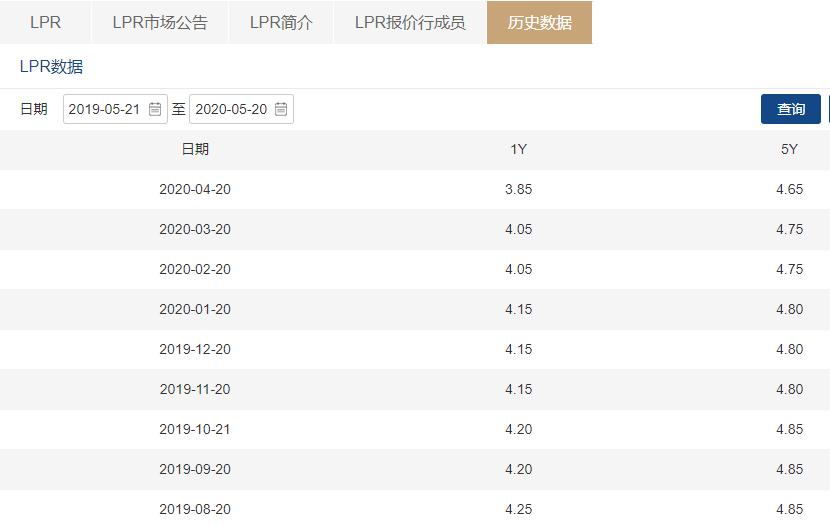The image size is (830, 526).
Task: Click the LPR数据 heading
Action: 51,67
